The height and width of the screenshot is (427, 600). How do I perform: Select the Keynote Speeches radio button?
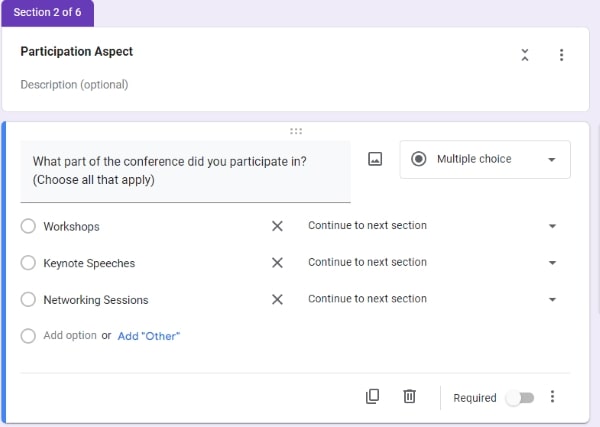pos(28,262)
